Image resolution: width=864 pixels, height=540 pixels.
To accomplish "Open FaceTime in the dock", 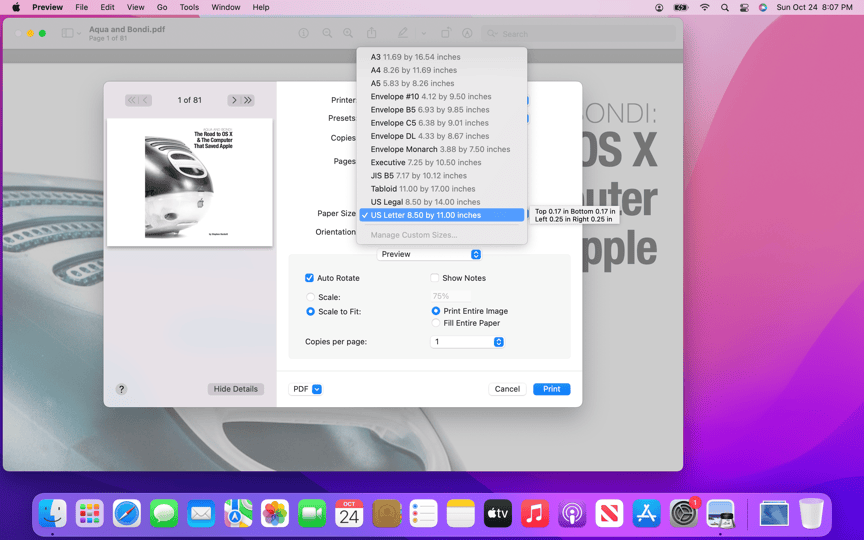I will 312,514.
